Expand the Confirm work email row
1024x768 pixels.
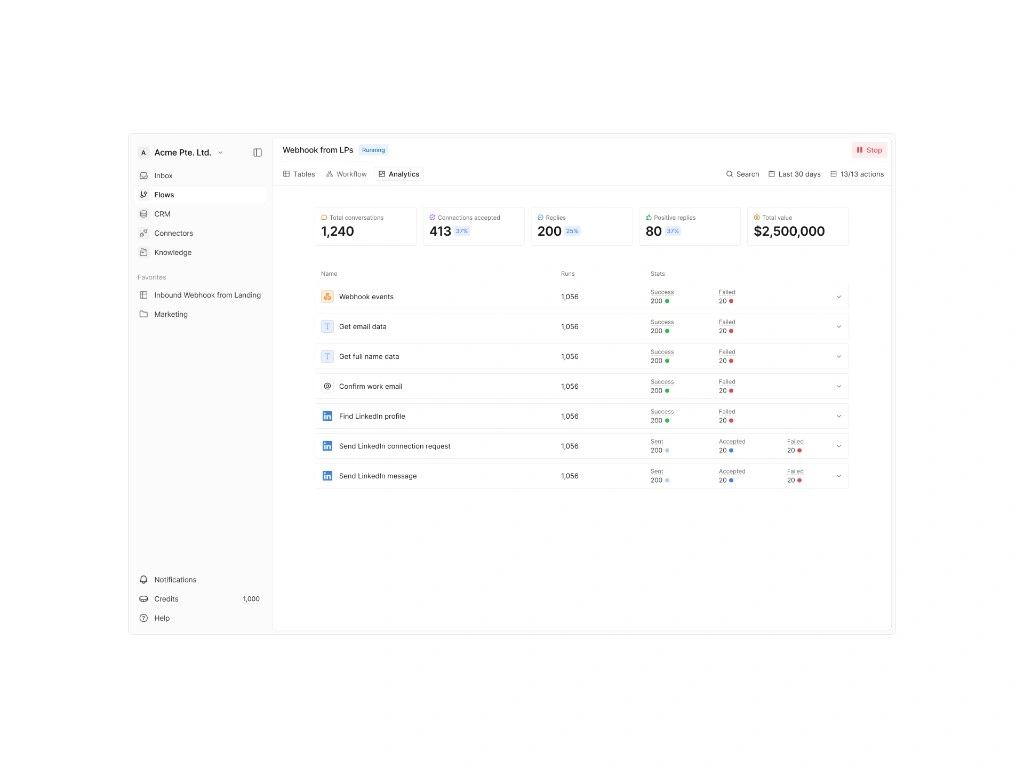click(x=839, y=387)
